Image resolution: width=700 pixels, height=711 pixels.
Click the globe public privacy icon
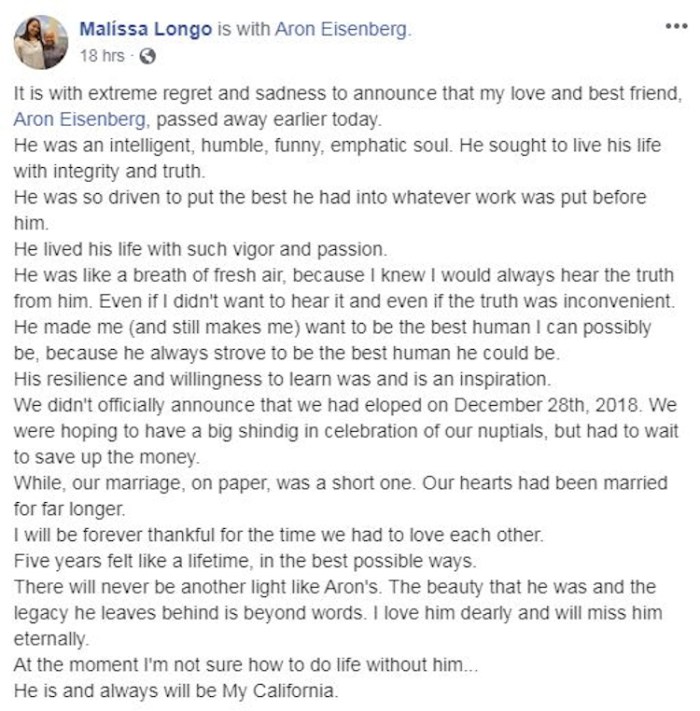click(148, 57)
